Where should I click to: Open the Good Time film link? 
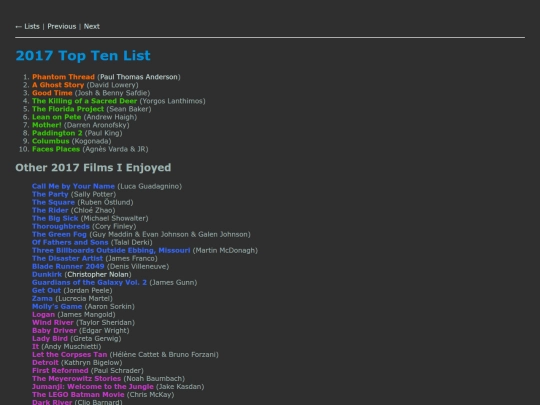(x=52, y=93)
